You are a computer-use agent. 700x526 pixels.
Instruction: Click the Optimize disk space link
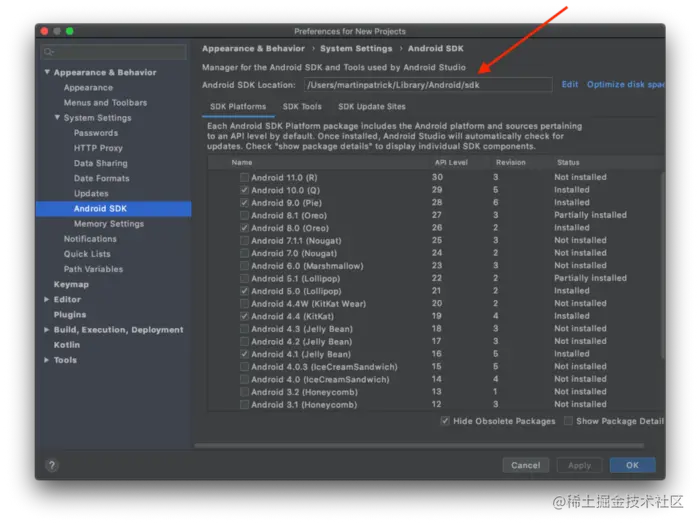coord(625,84)
